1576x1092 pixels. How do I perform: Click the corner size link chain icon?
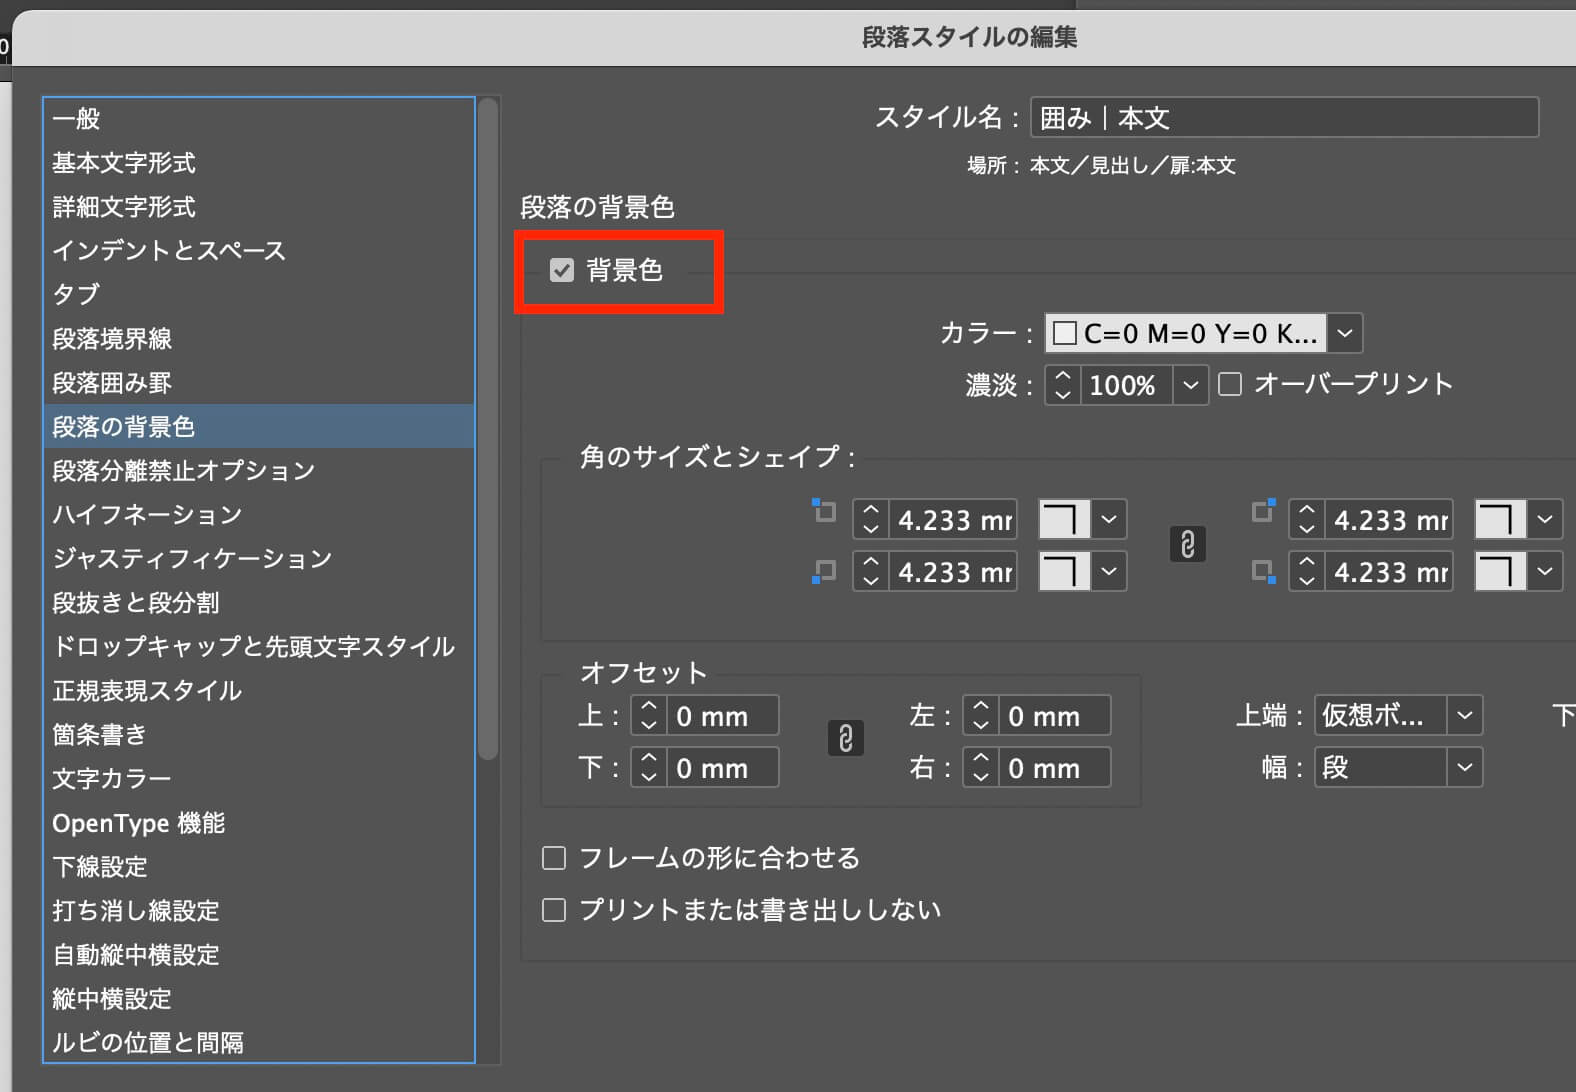1187,545
